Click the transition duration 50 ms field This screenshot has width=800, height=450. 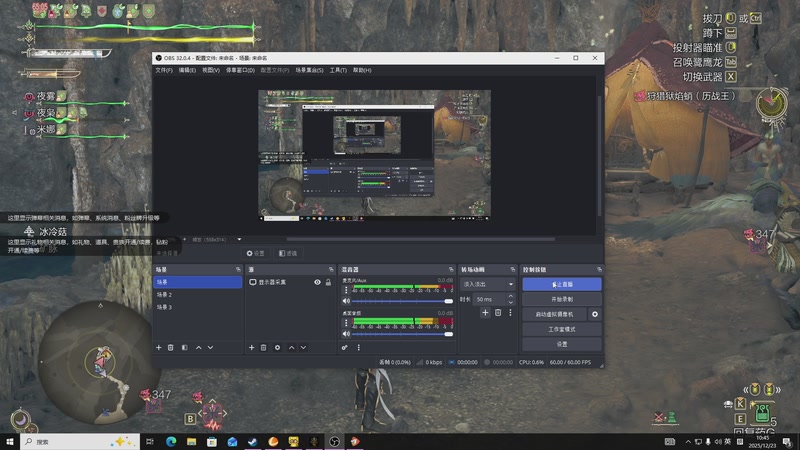(490, 299)
